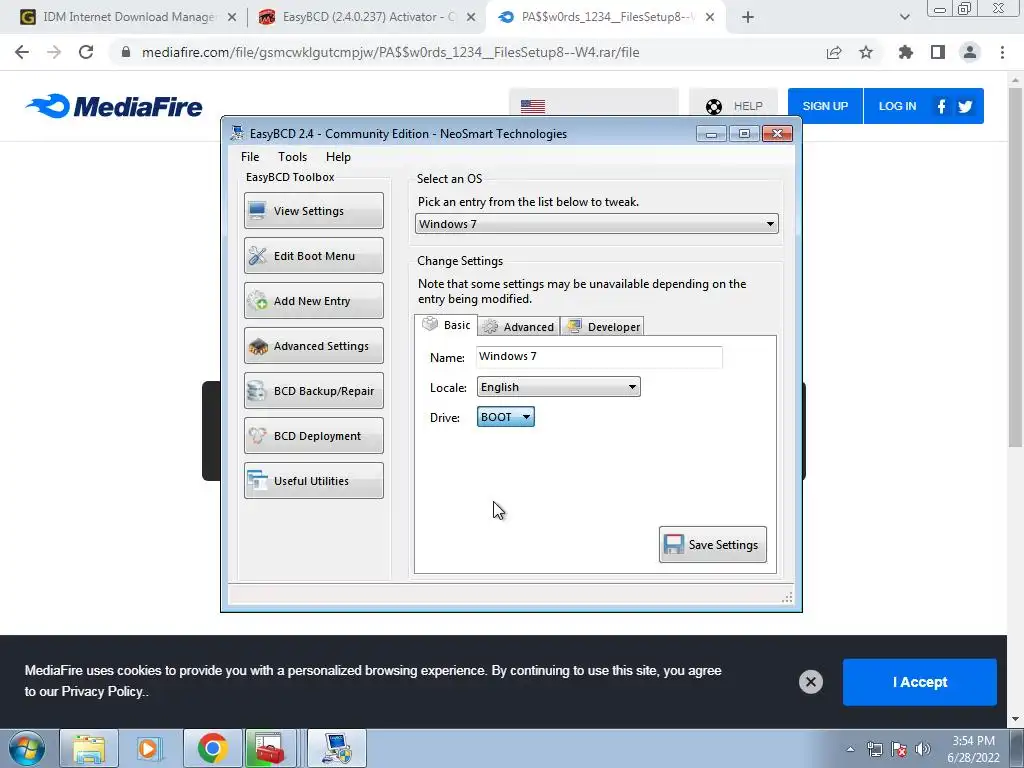
Task: Open Useful Utilities section
Action: point(313,481)
